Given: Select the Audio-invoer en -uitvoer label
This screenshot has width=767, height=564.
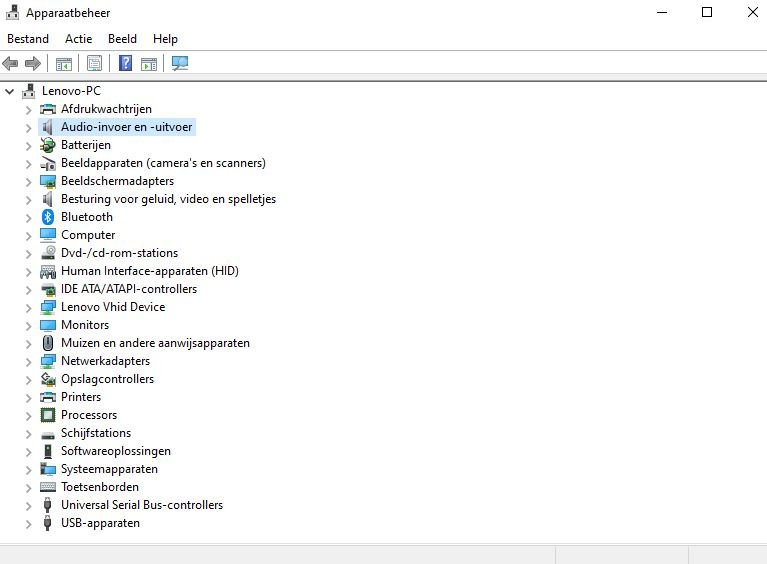Looking at the screenshot, I should 126,127.
